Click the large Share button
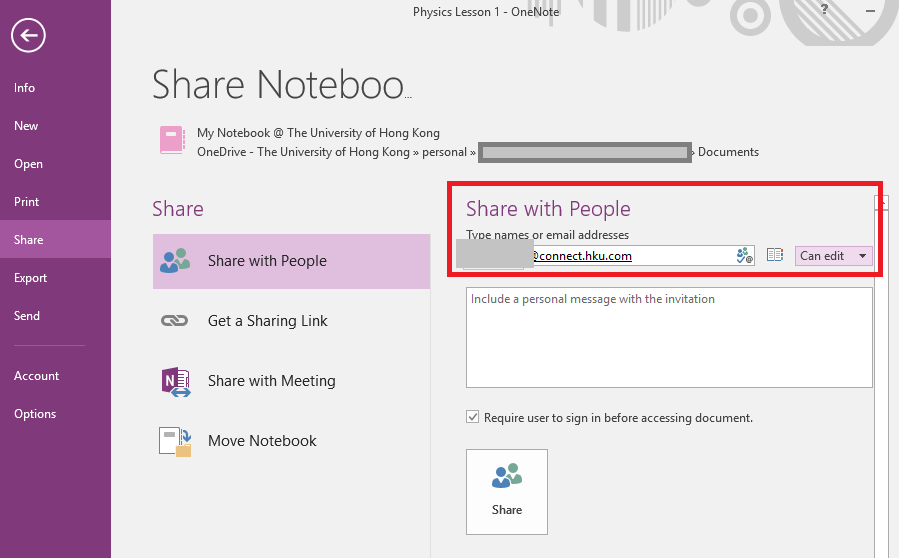Viewport: 899px width, 558px height. pyautogui.click(x=507, y=492)
